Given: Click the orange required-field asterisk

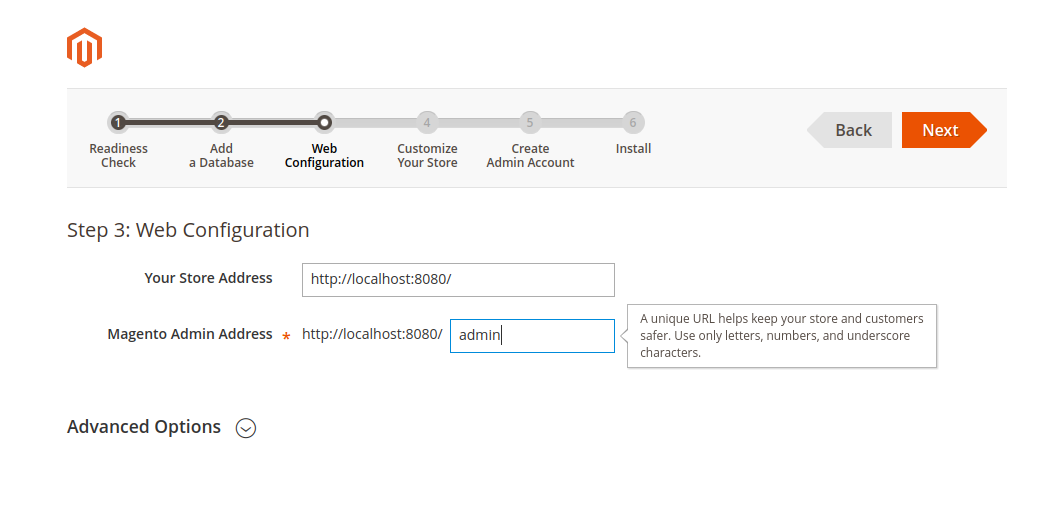Looking at the screenshot, I should [286, 337].
